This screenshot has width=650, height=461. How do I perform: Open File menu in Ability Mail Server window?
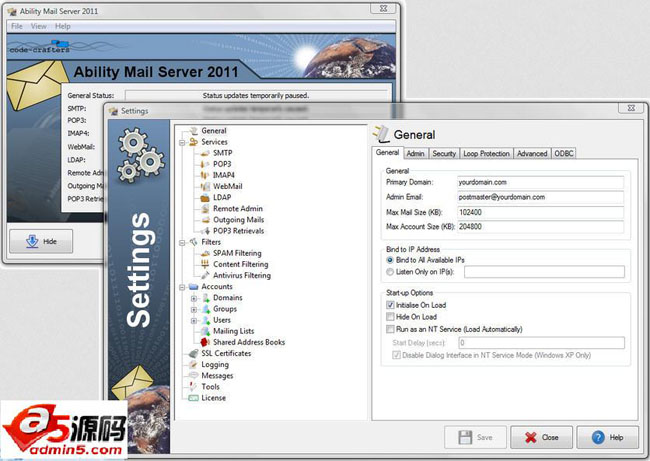point(17,26)
